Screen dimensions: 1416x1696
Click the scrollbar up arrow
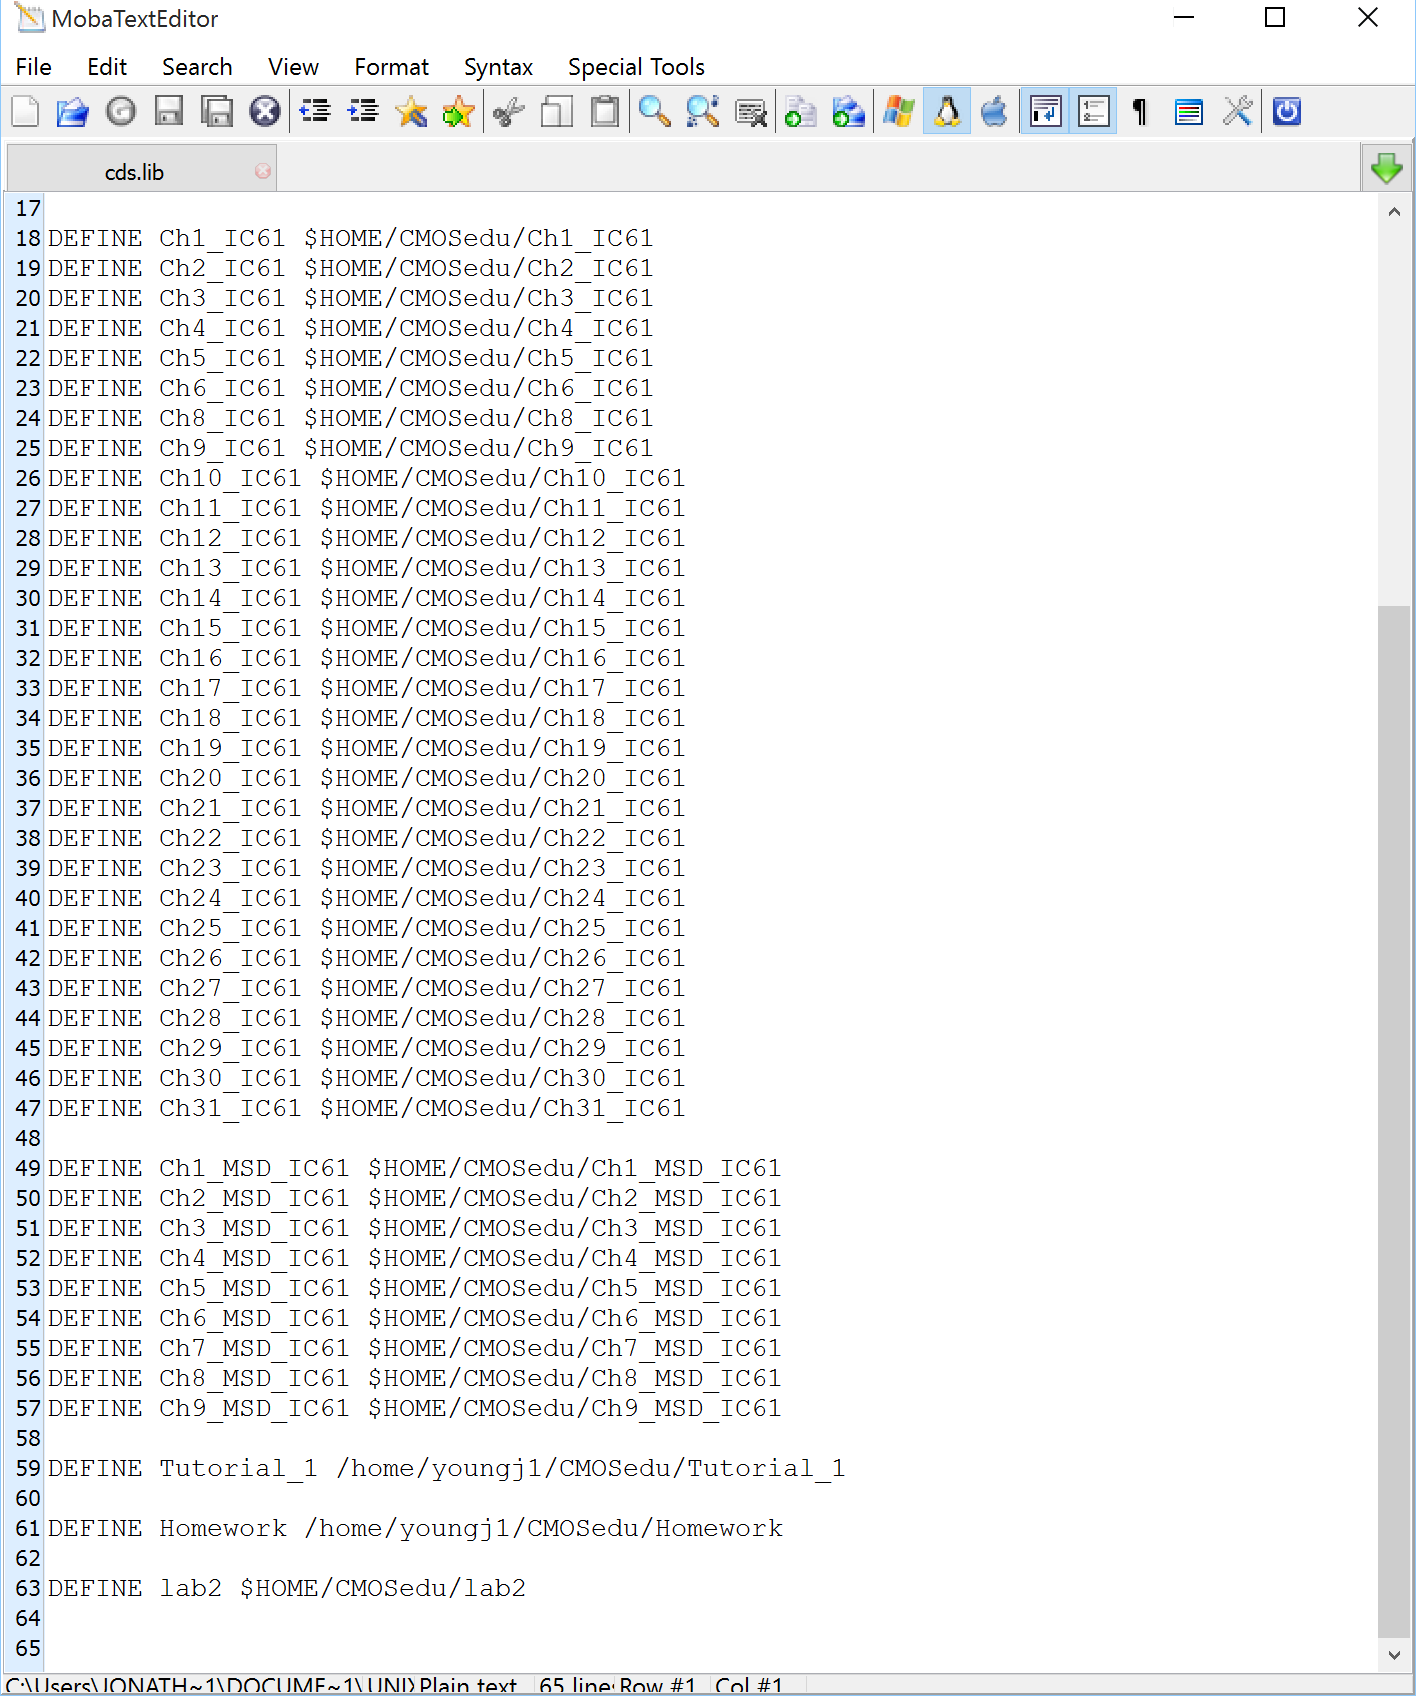(x=1394, y=212)
